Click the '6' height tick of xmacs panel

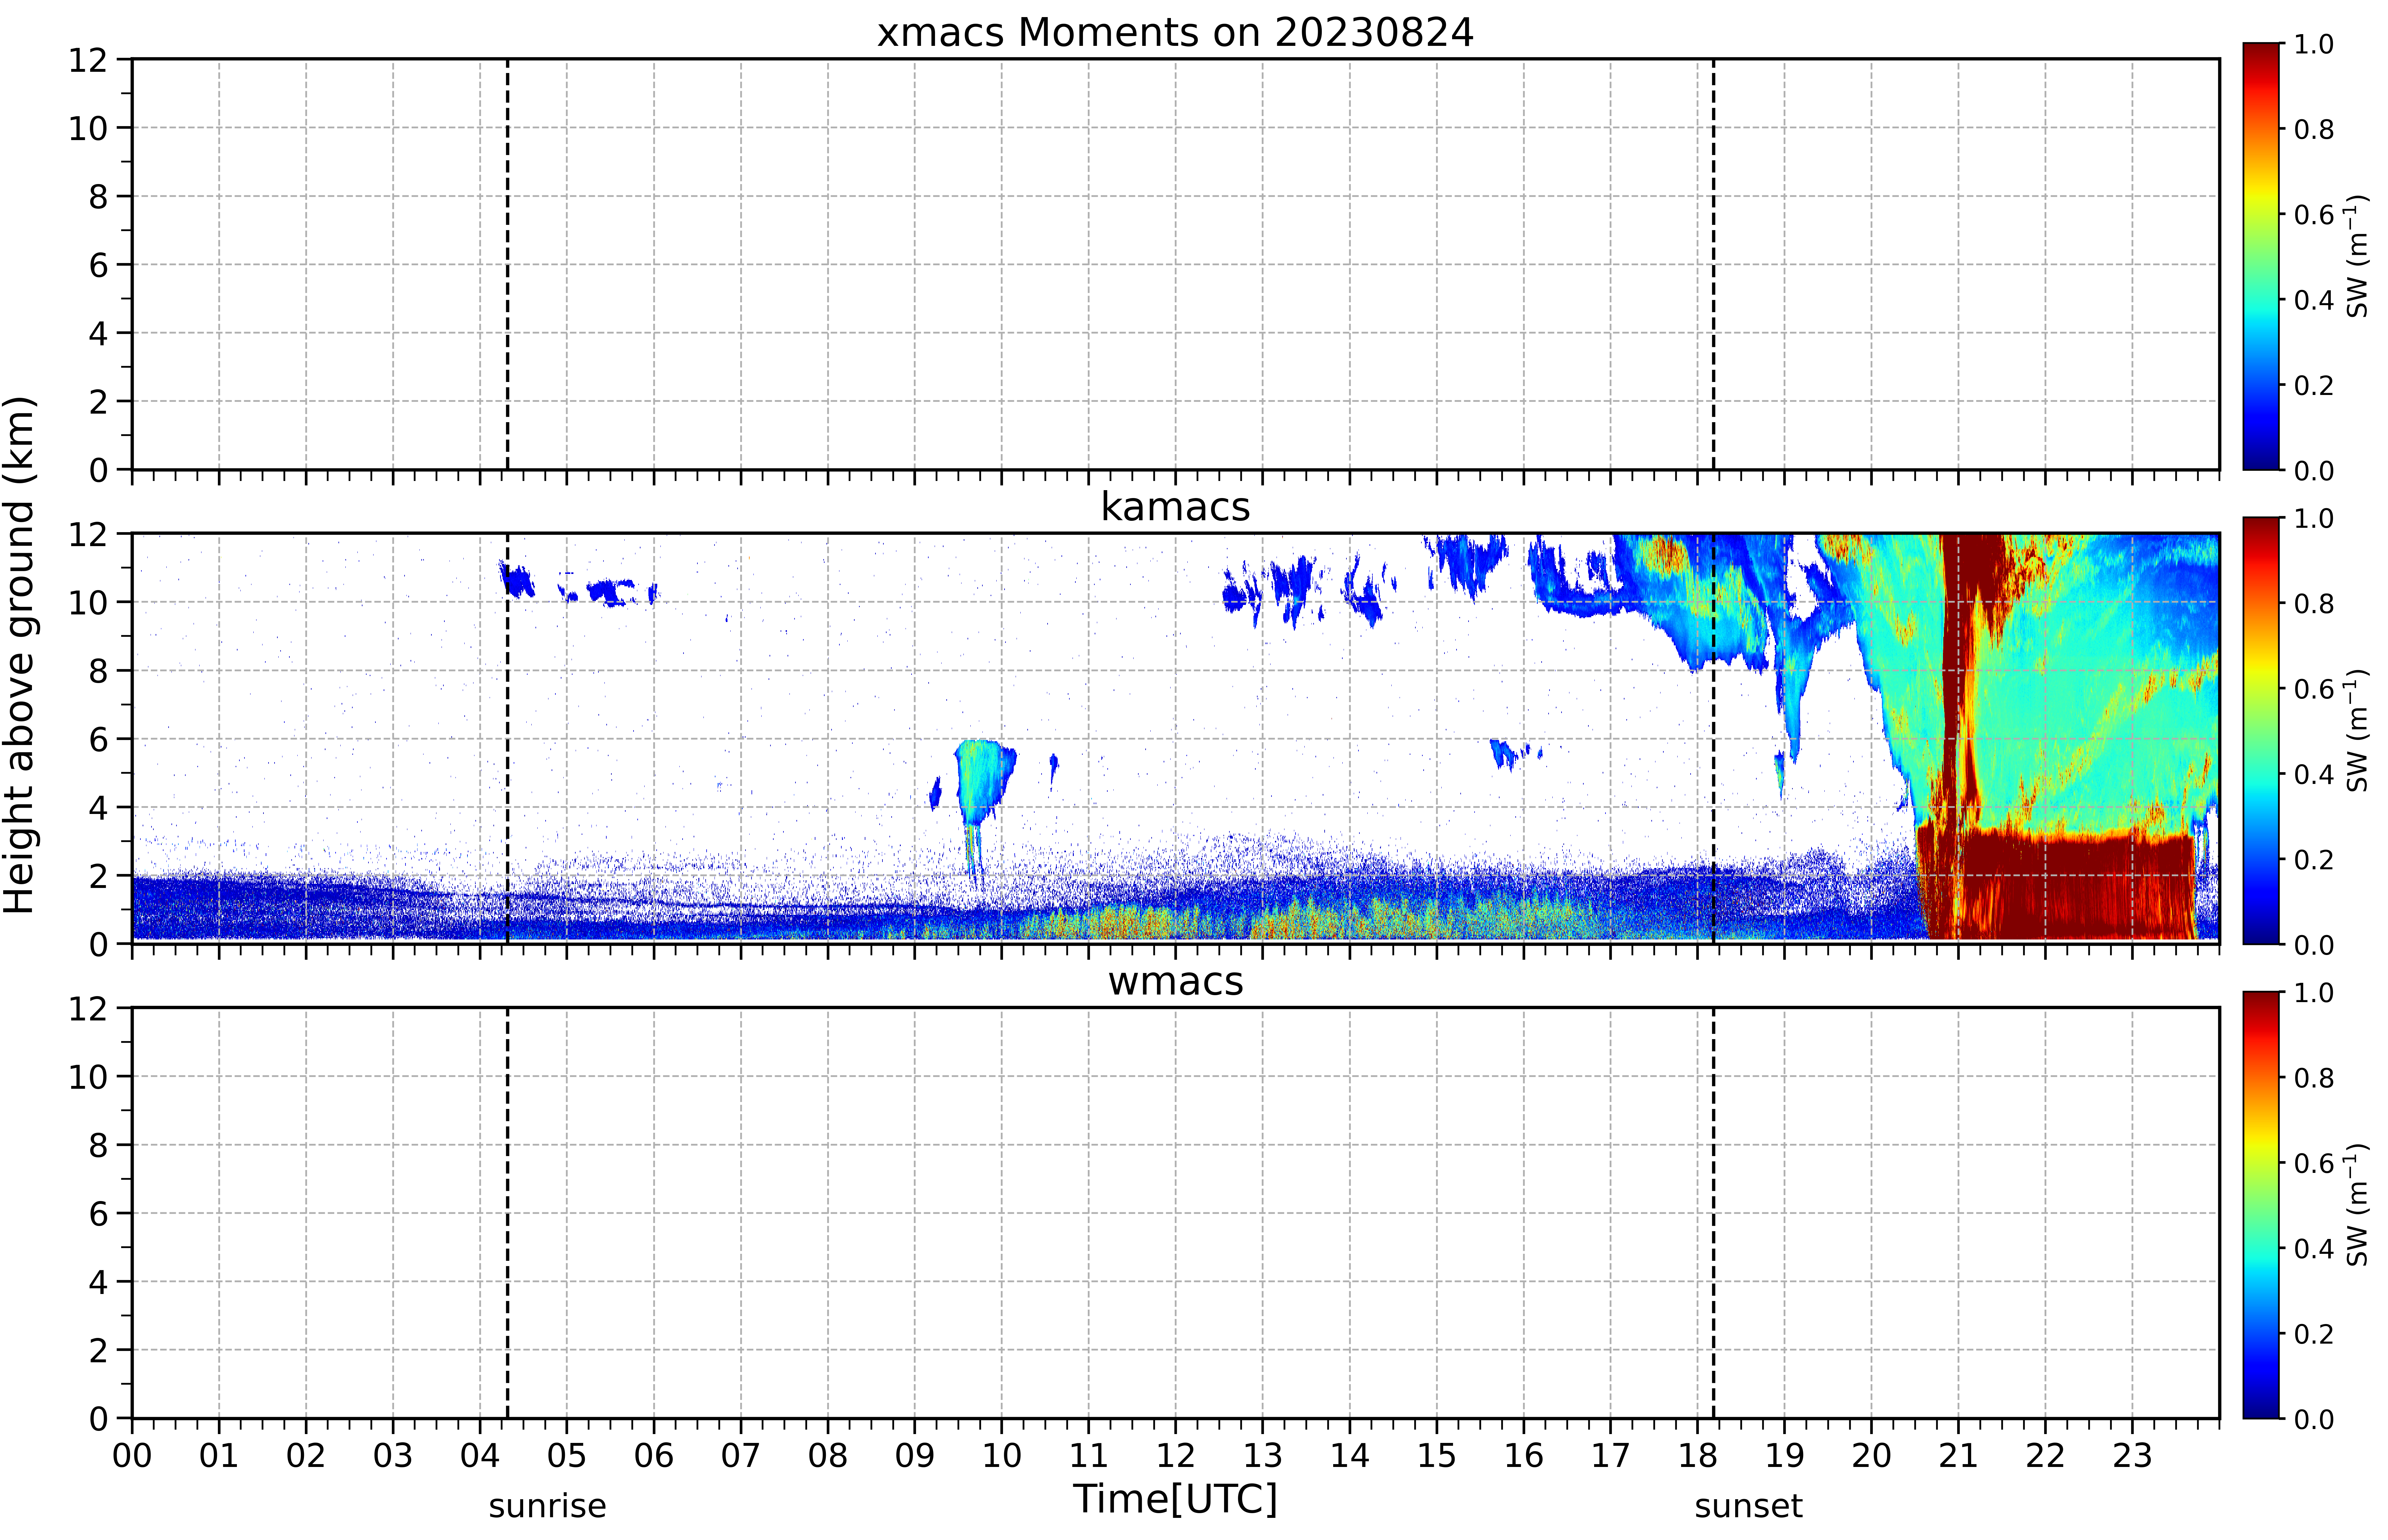click(98, 265)
